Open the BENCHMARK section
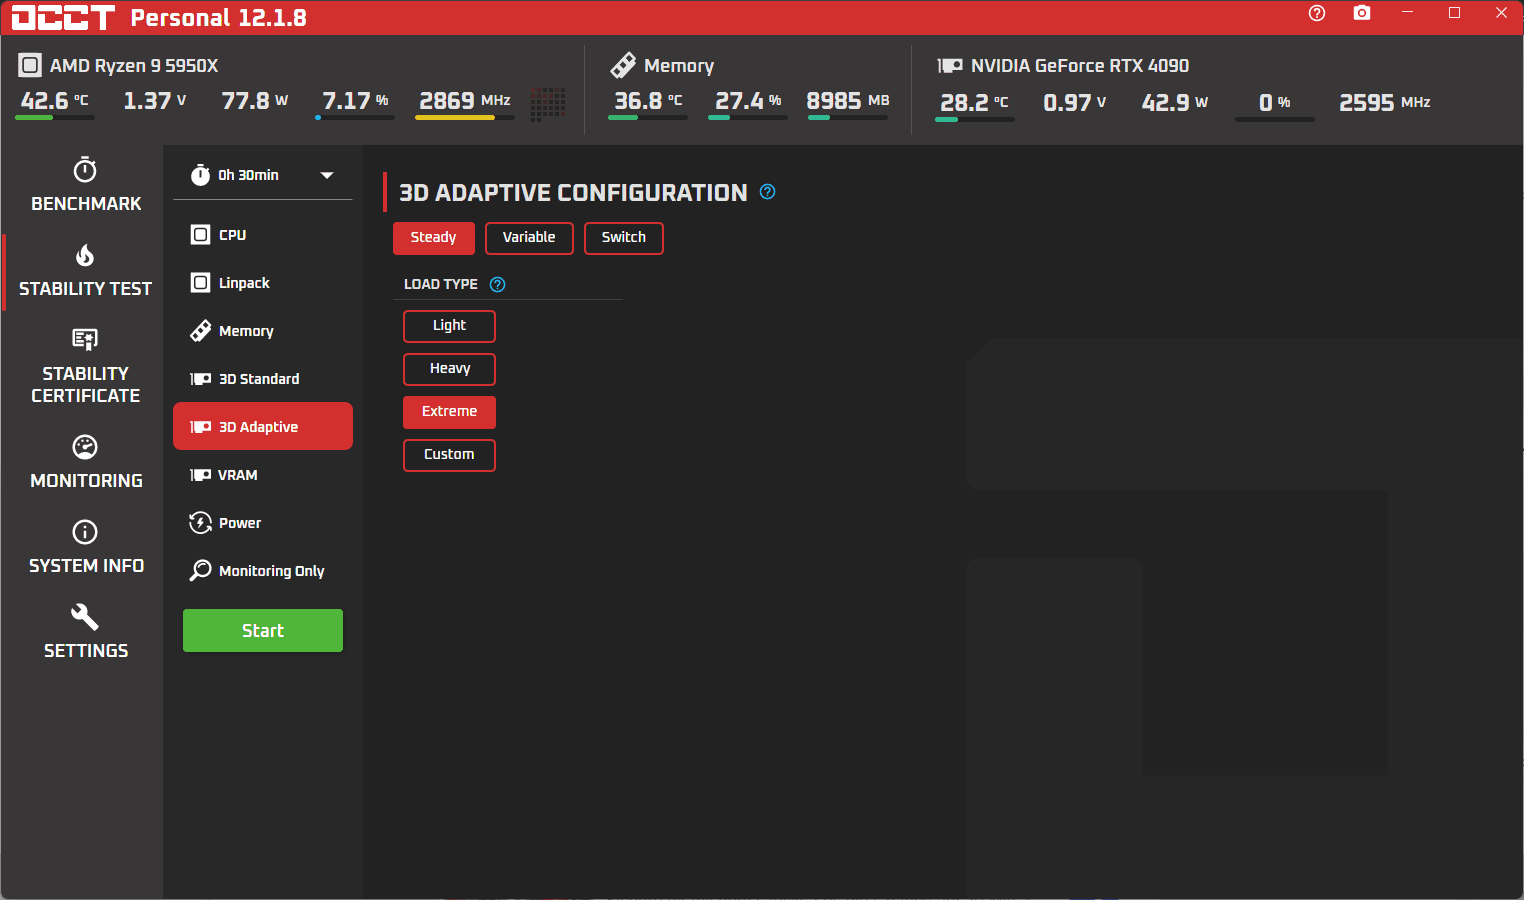 (x=85, y=186)
